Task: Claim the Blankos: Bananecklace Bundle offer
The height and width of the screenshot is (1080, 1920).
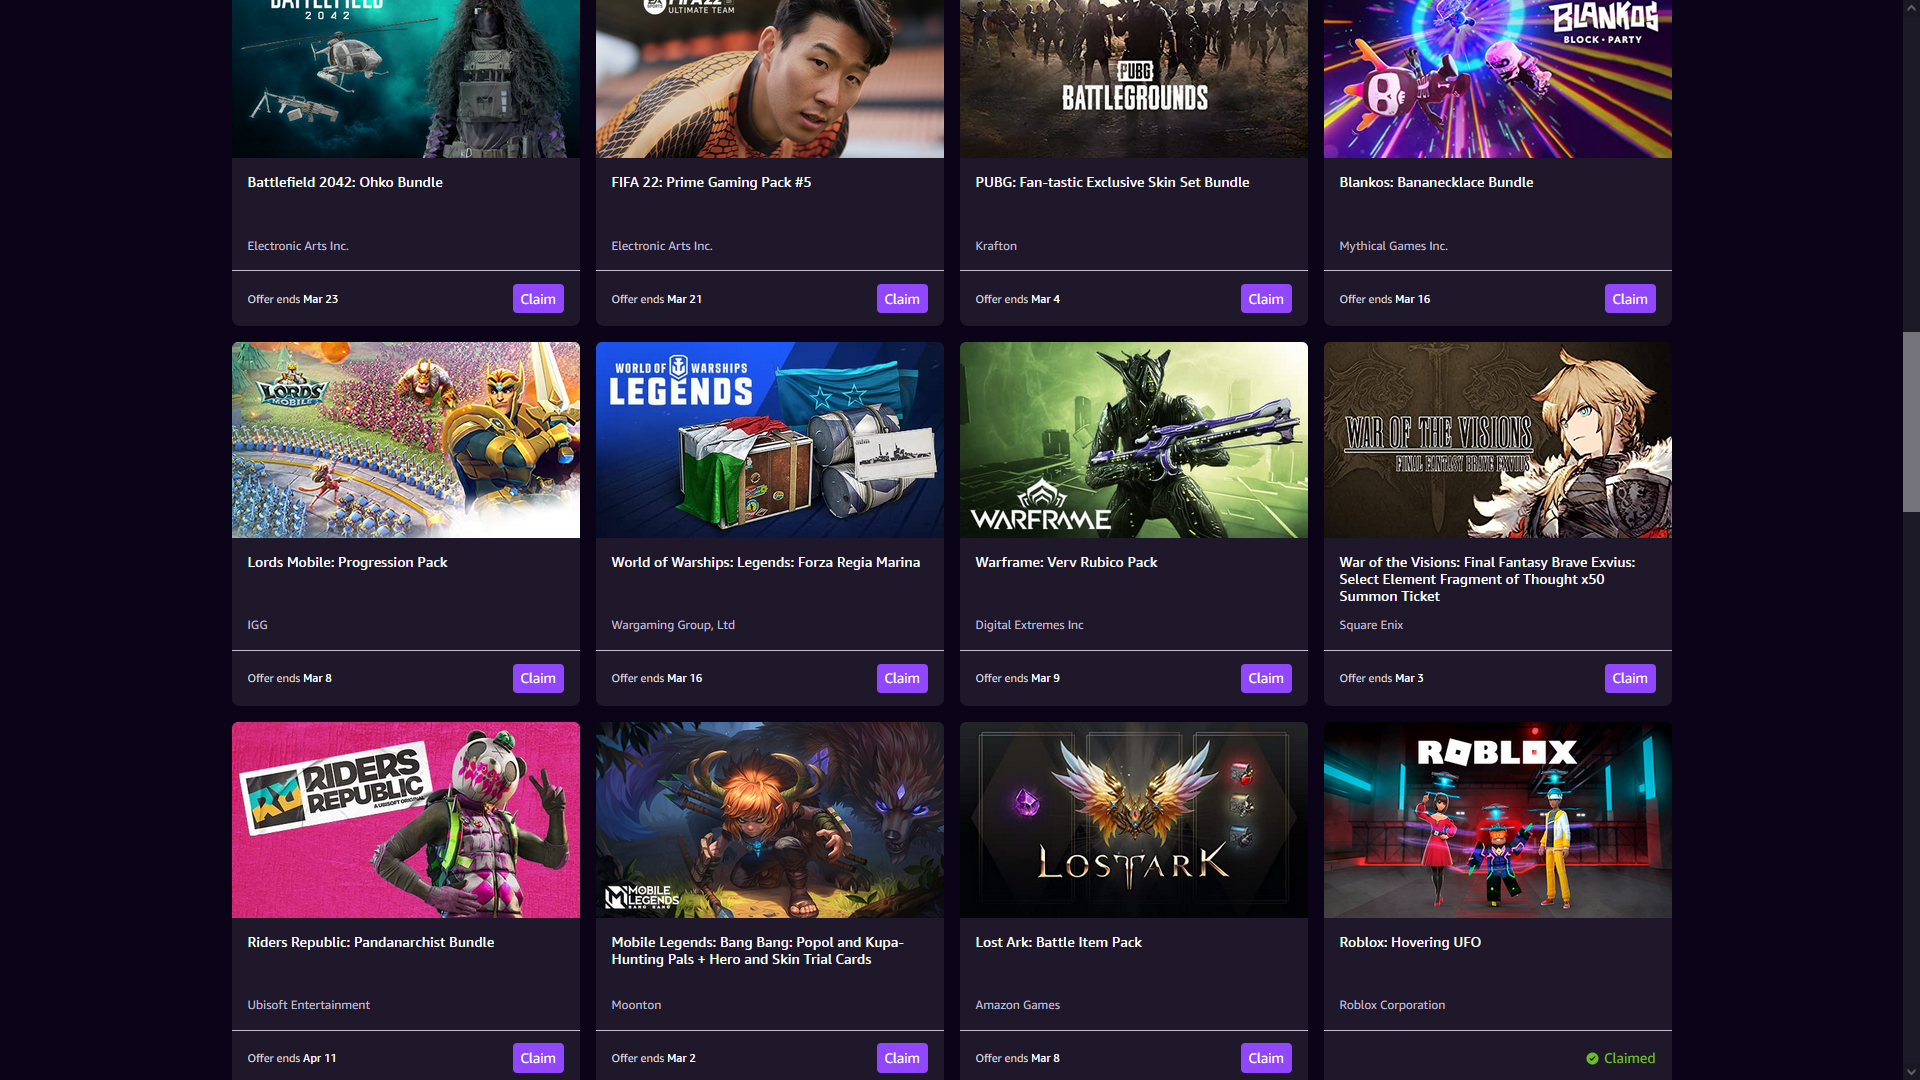Action: point(1630,299)
